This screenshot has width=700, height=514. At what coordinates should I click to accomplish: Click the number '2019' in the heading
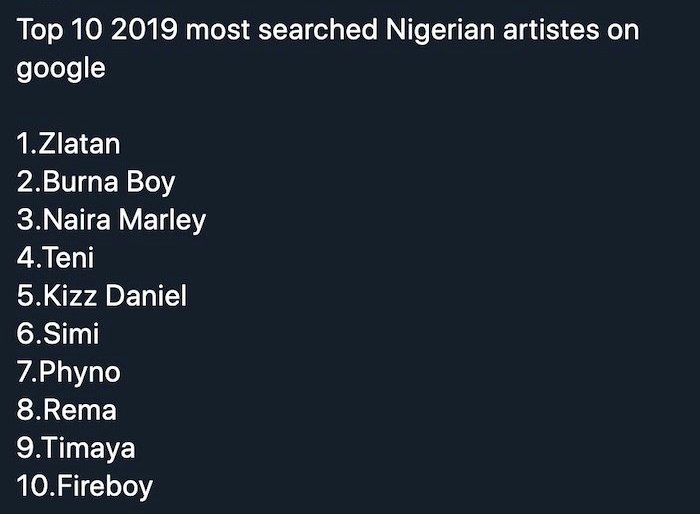pyautogui.click(x=144, y=30)
